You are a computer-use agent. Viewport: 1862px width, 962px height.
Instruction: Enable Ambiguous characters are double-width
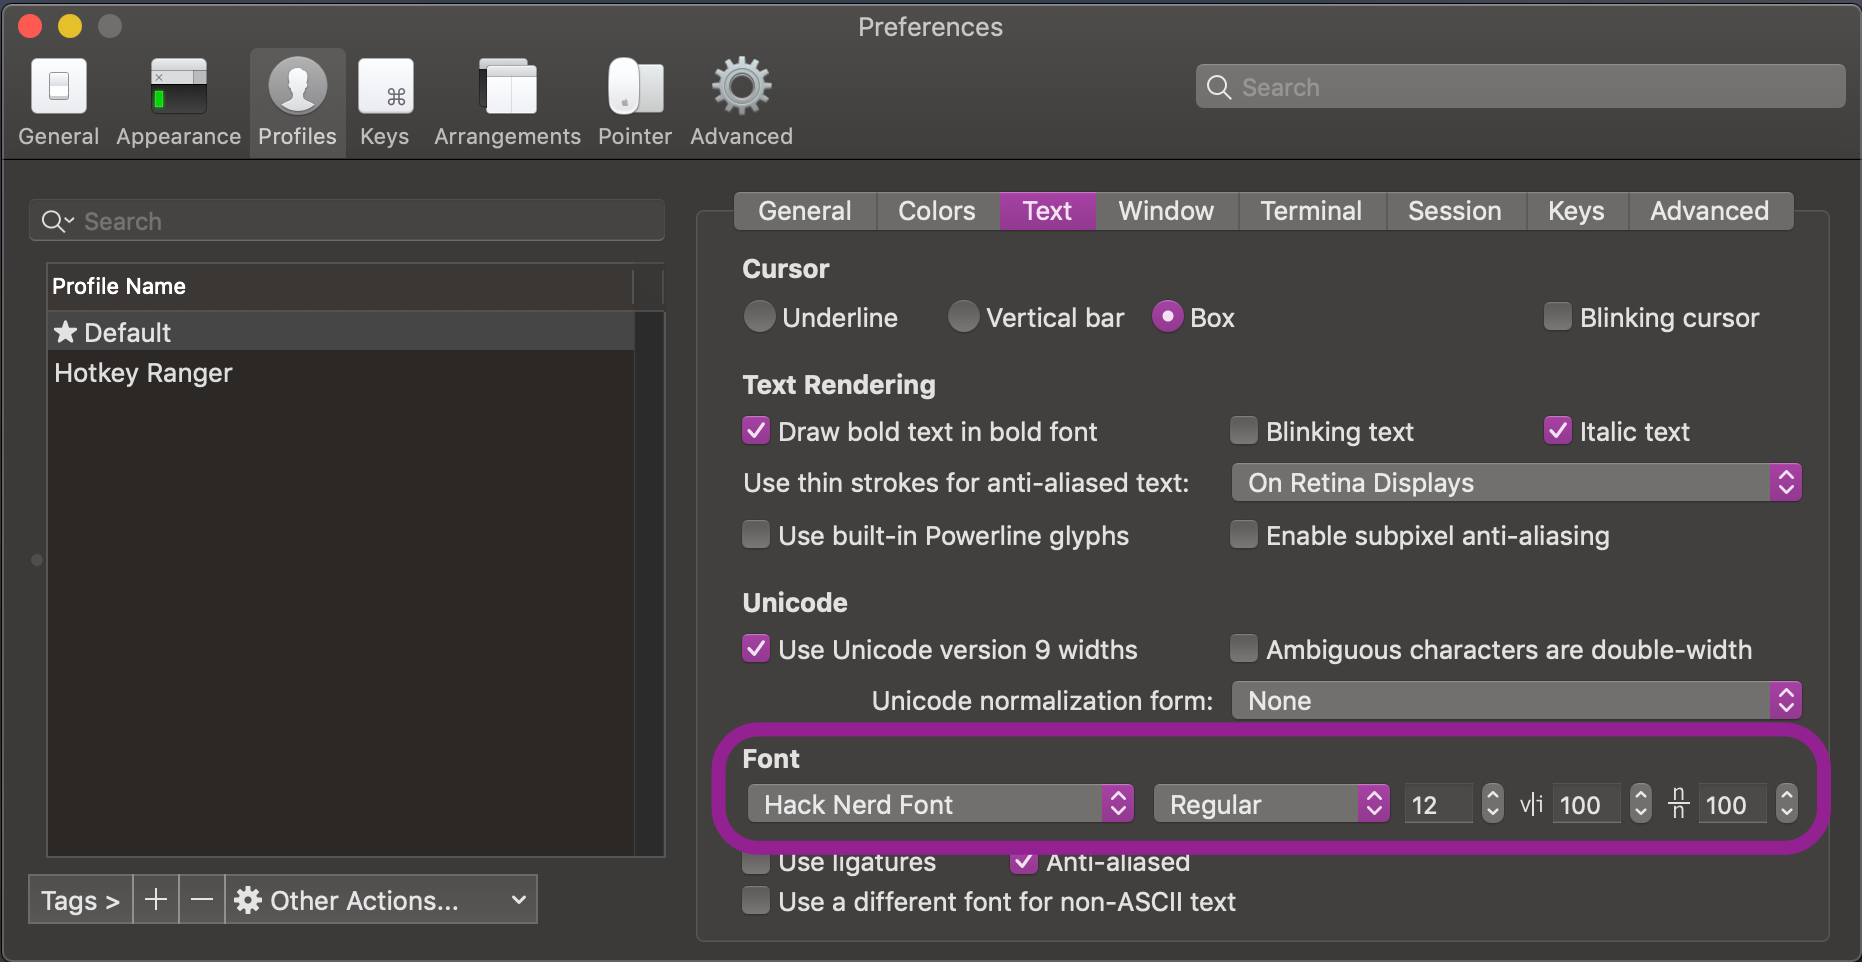click(x=1244, y=649)
